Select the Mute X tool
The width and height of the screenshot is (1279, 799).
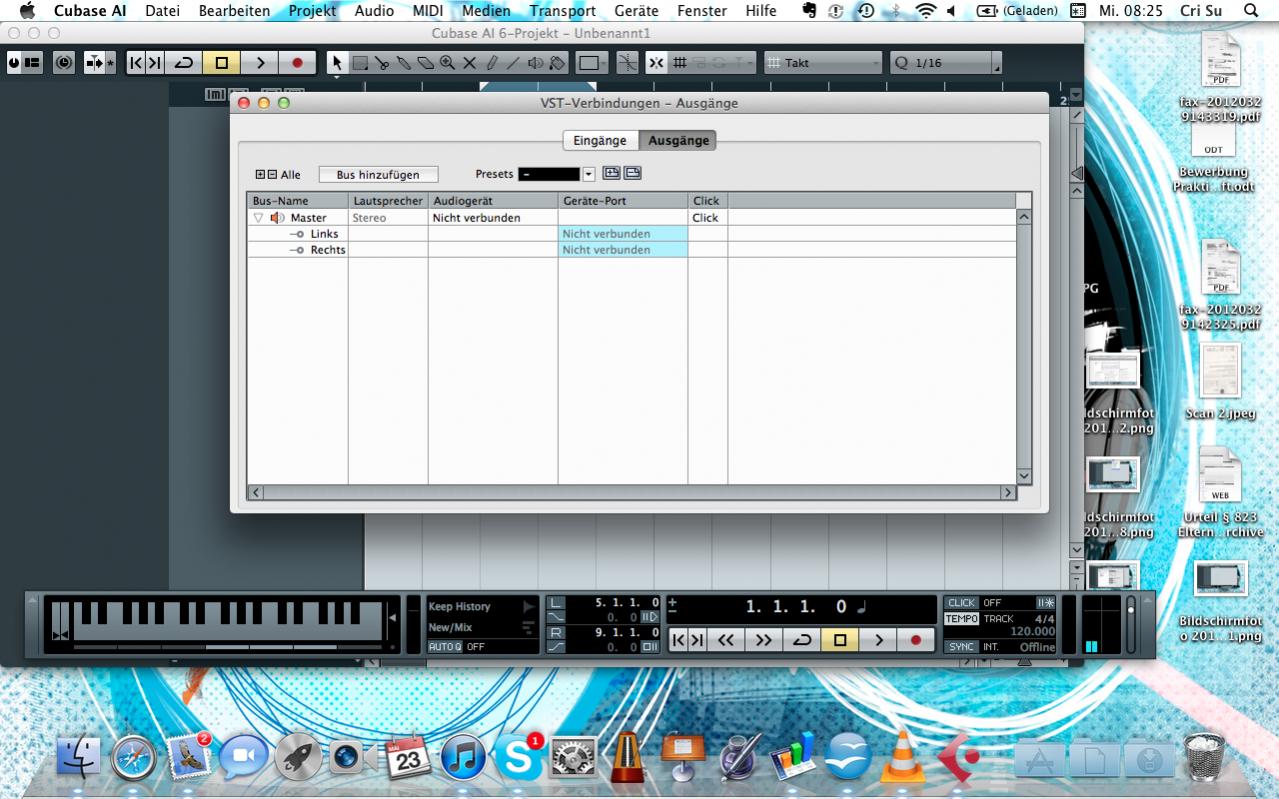click(469, 62)
